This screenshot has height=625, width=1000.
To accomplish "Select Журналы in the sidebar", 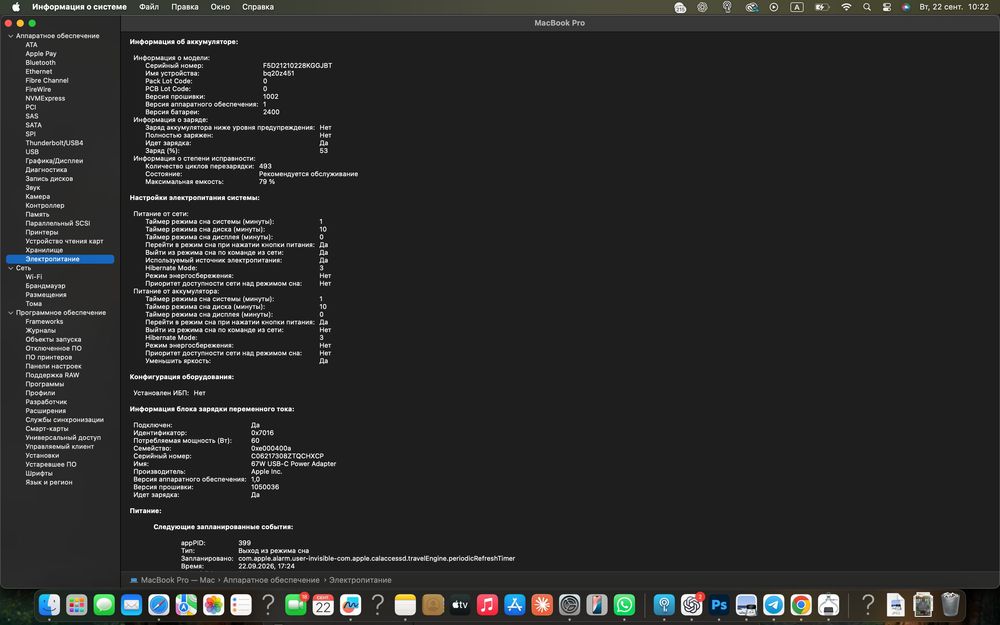I will (40, 330).
